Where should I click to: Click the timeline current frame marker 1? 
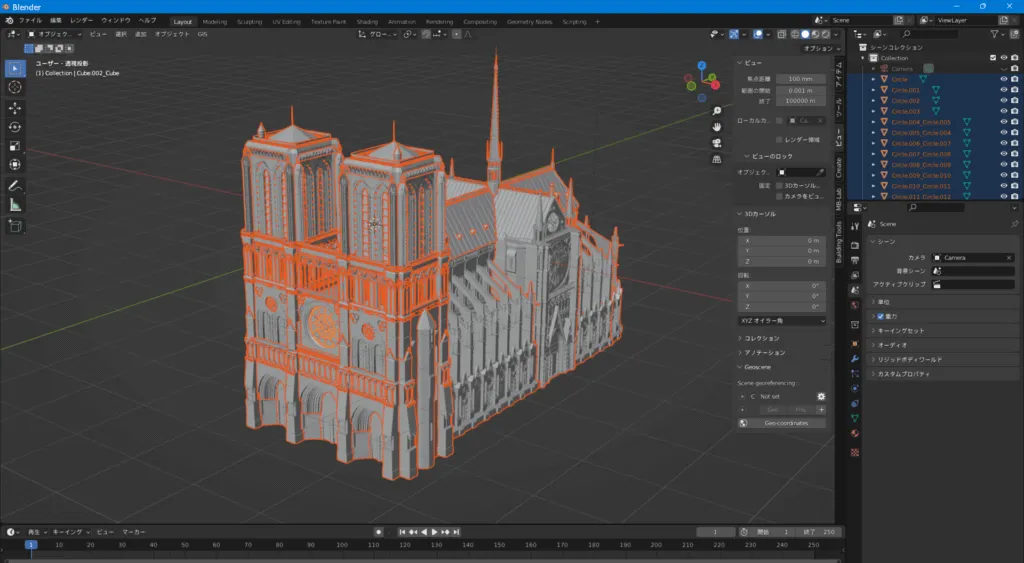point(30,545)
